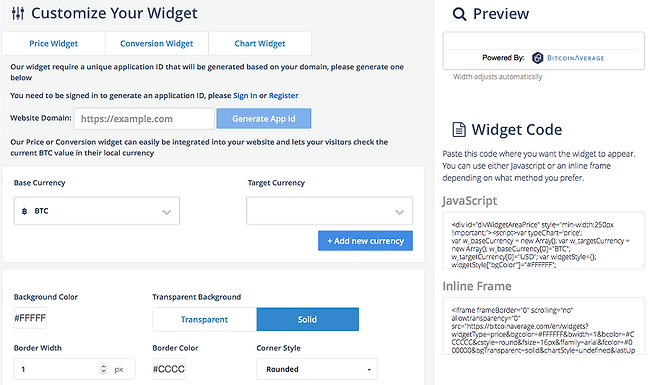Select the Solid background option

[308, 320]
